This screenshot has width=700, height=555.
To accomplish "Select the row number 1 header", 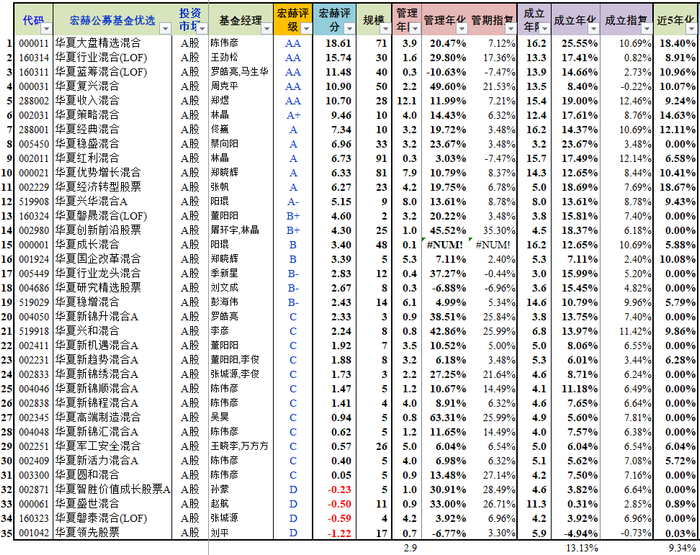I will 7,43.
